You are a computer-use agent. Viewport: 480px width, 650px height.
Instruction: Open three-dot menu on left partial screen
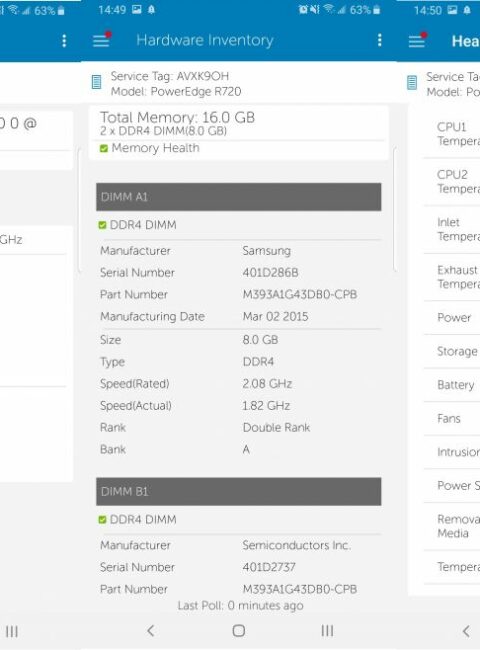64,41
